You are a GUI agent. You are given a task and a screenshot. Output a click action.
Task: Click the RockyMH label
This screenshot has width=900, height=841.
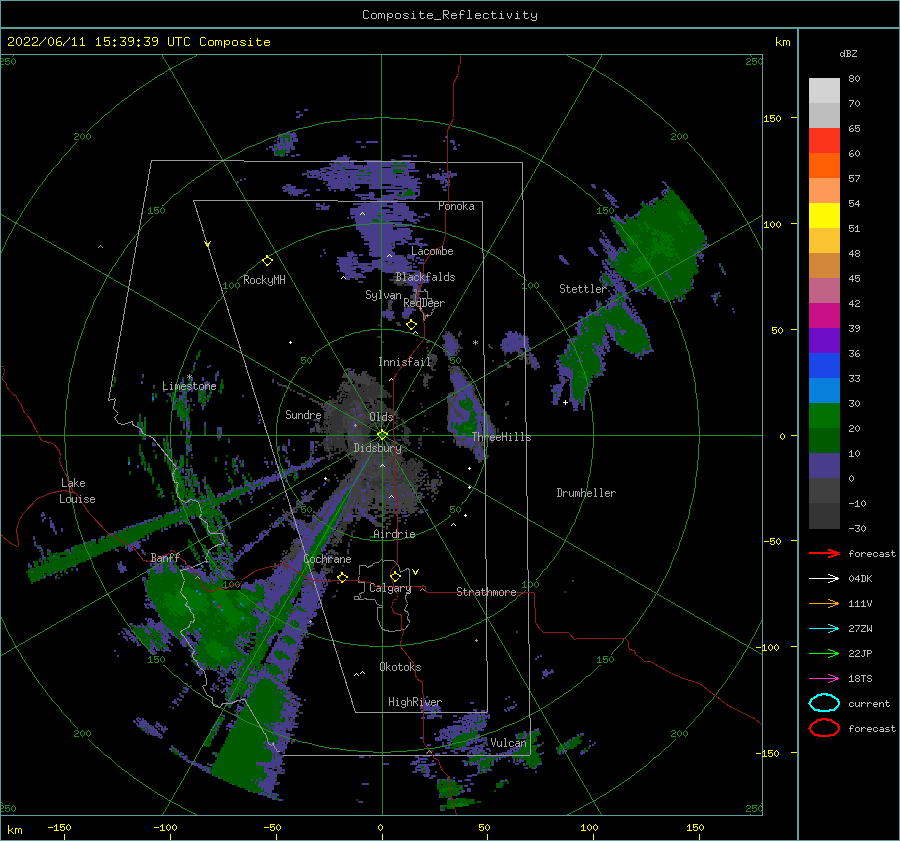coord(264,280)
